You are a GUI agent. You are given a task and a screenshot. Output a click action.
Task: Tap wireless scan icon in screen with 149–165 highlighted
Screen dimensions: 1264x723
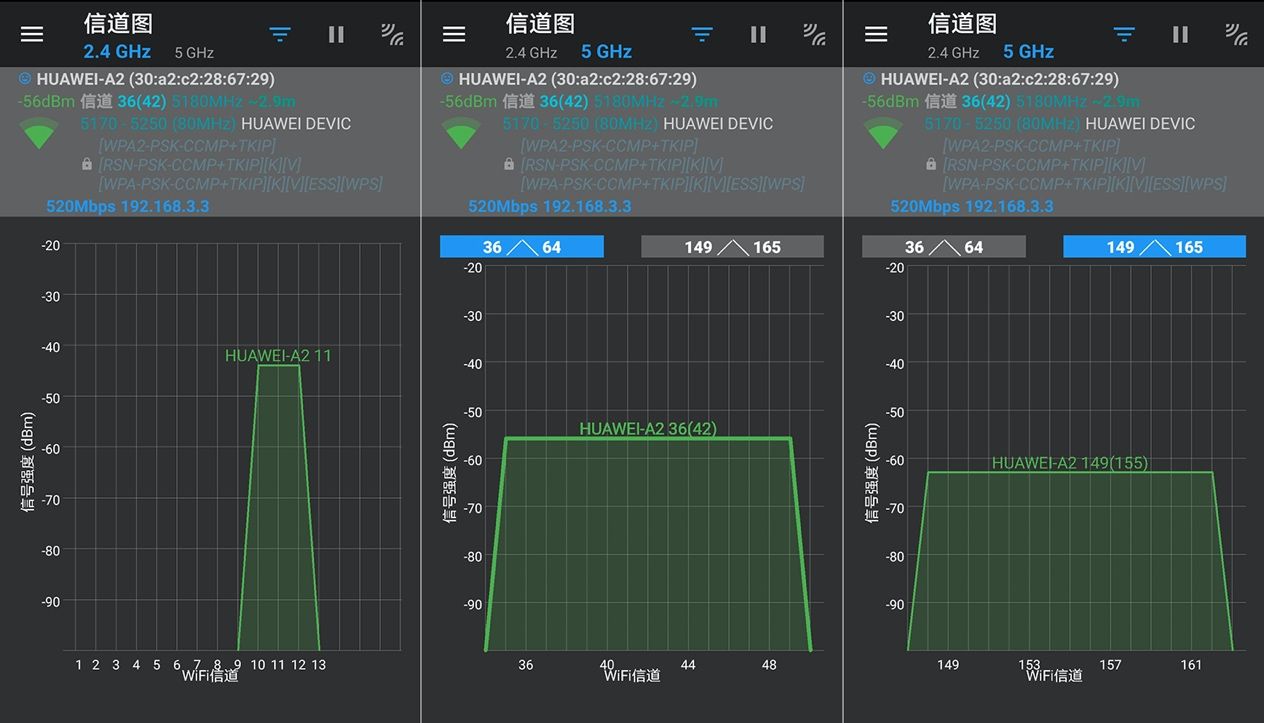[x=1236, y=34]
